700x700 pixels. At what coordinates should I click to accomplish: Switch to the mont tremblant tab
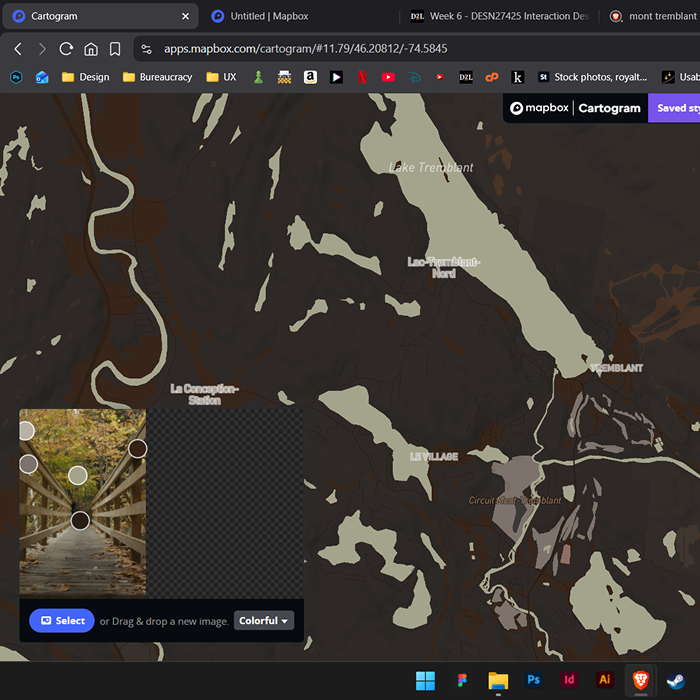[x=654, y=17]
